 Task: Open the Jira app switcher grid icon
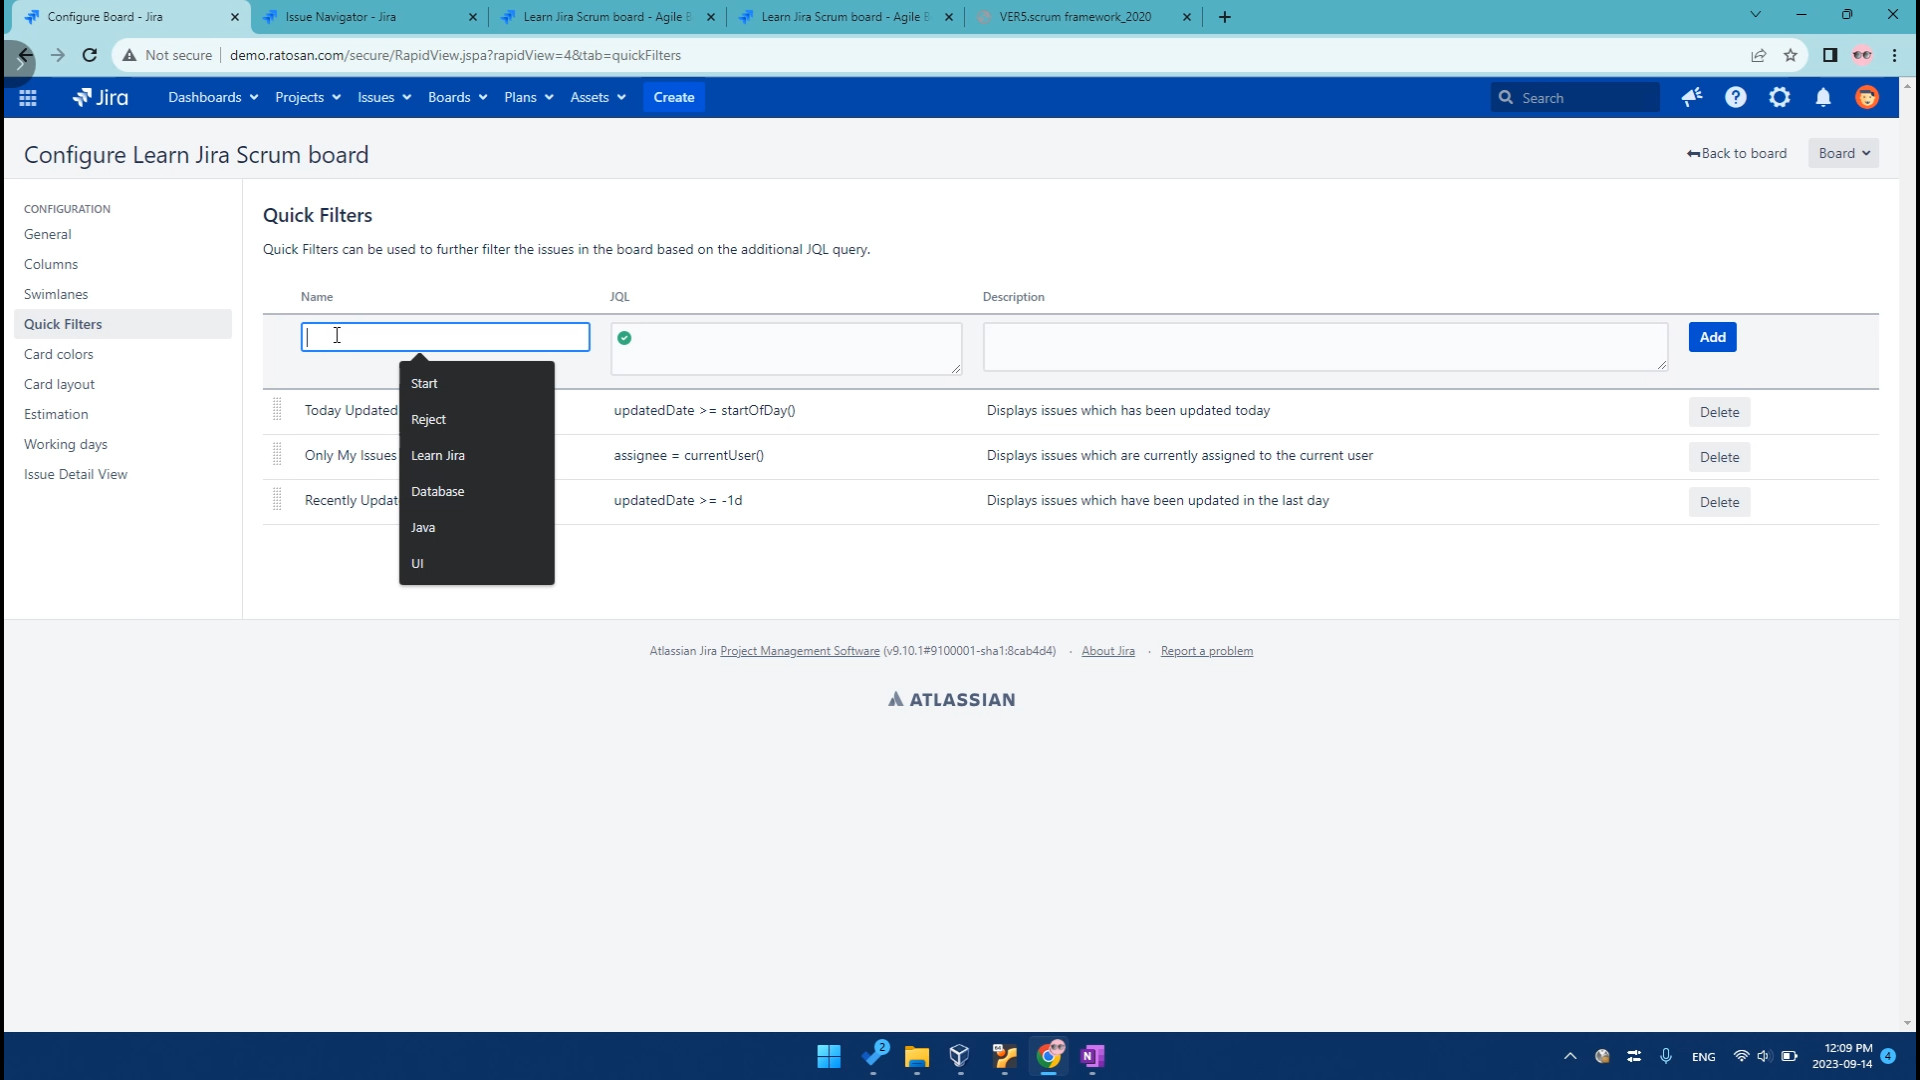(x=28, y=97)
